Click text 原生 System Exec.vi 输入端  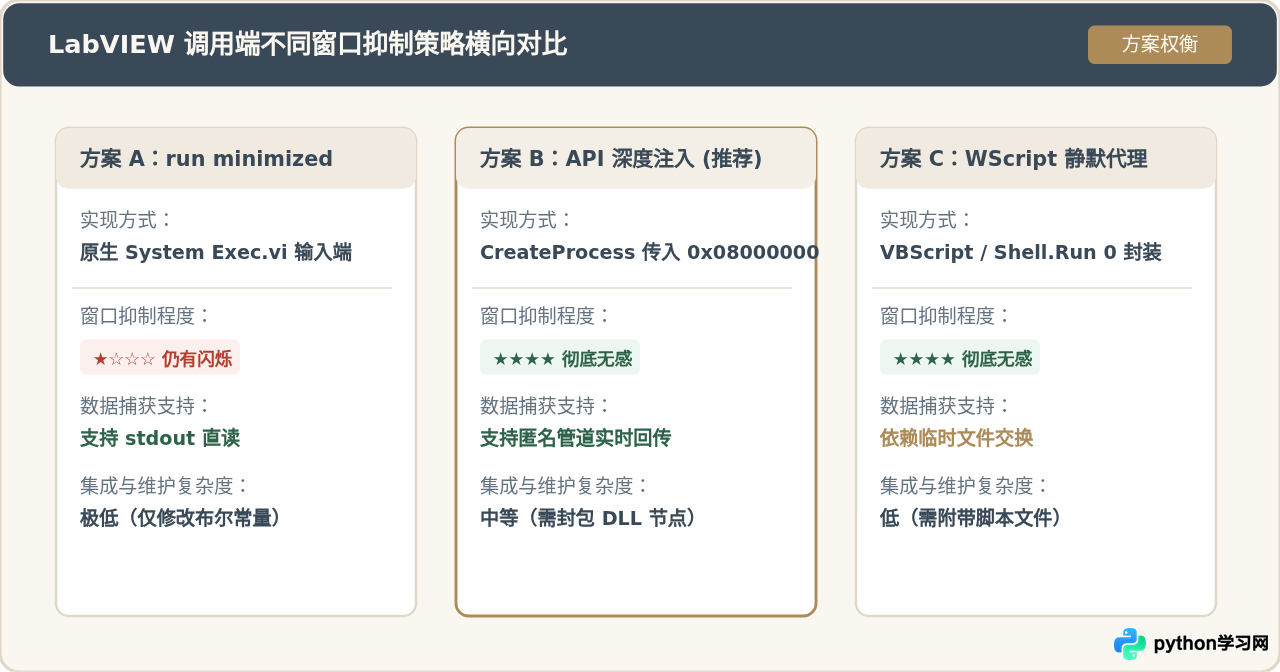216,252
